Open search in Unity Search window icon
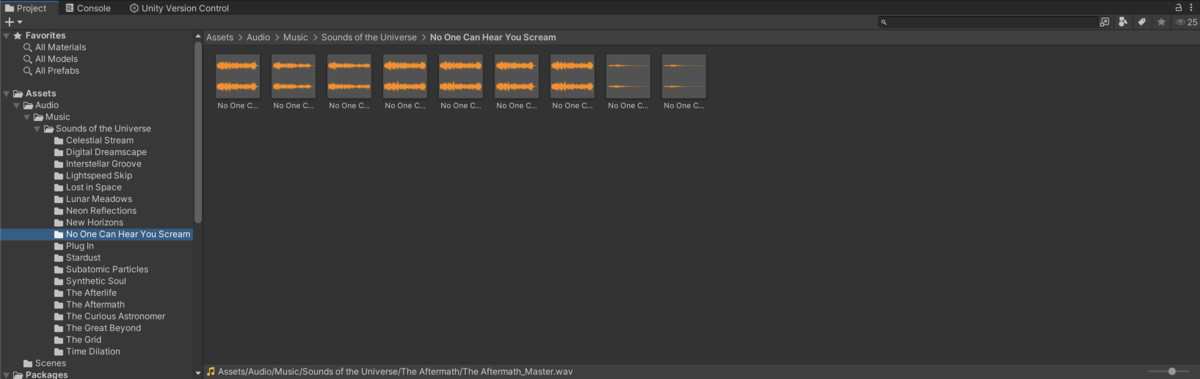 1104,21
